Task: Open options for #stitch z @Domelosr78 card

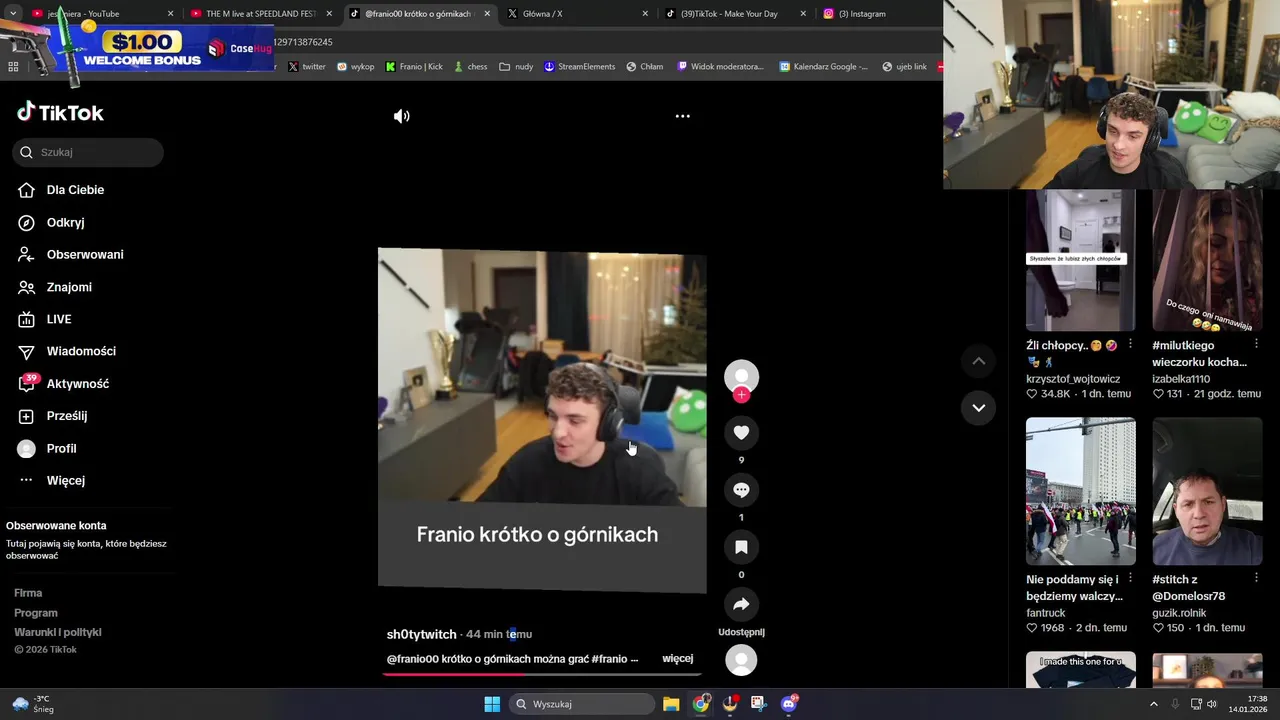Action: click(1256, 578)
